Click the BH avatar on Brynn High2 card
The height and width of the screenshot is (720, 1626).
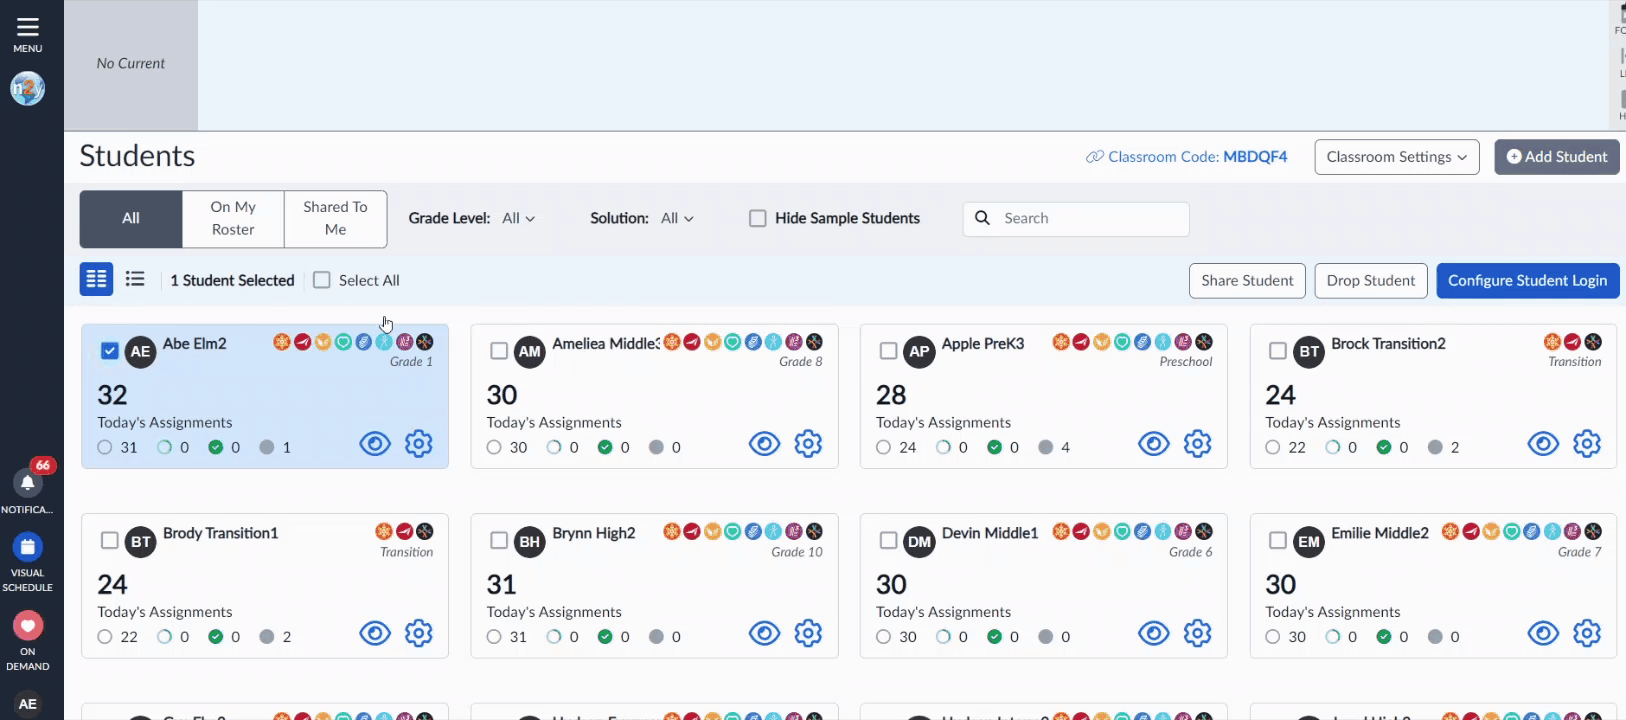click(530, 542)
